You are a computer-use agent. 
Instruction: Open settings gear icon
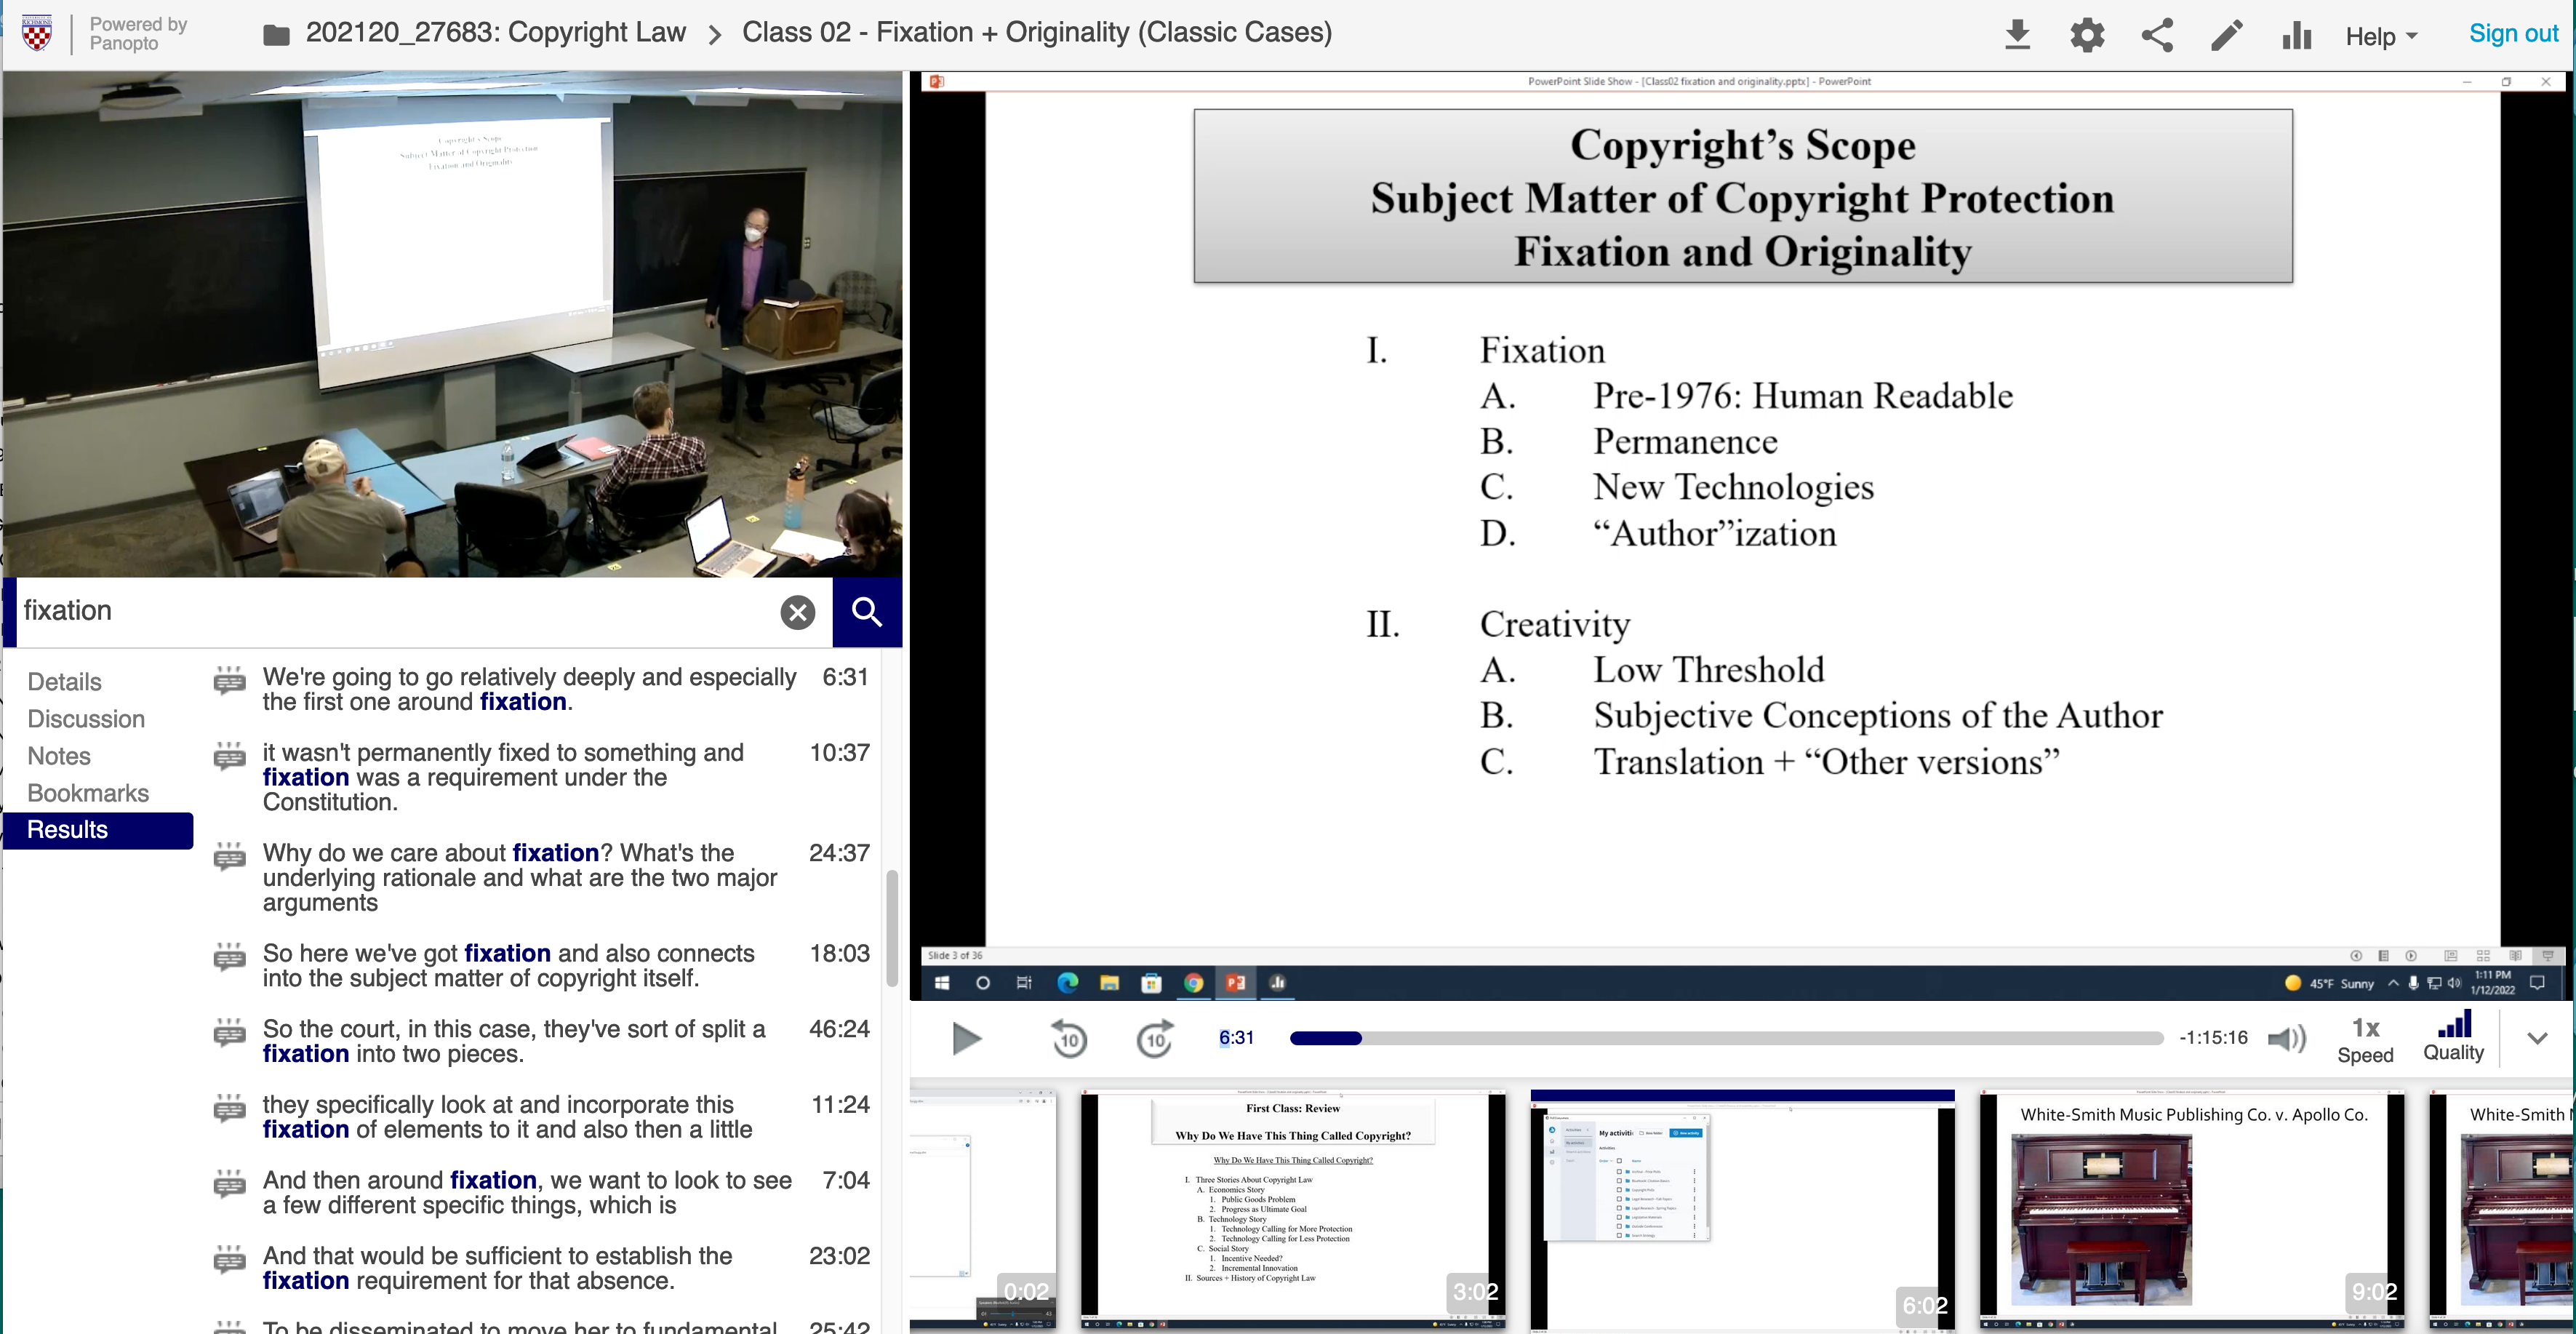(2087, 35)
